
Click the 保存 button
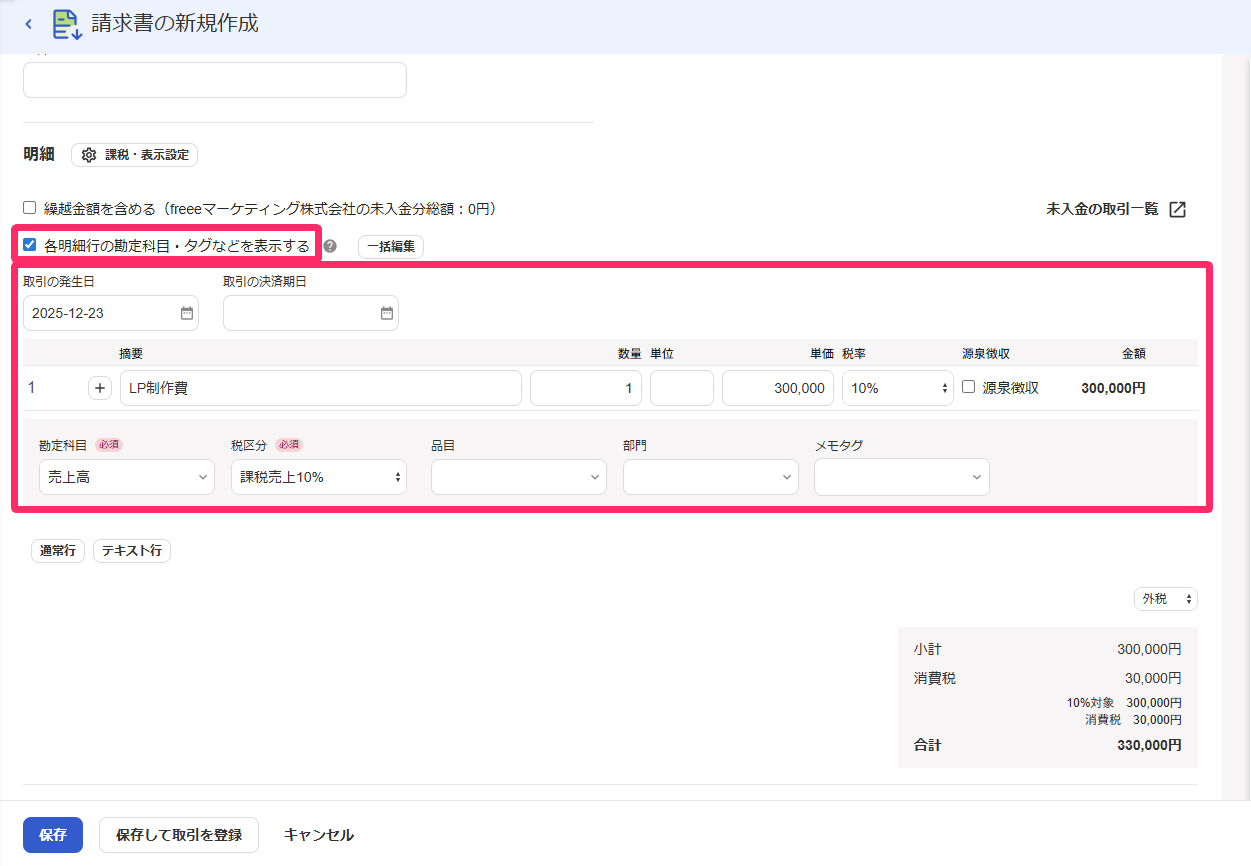pyautogui.click(x=53, y=835)
